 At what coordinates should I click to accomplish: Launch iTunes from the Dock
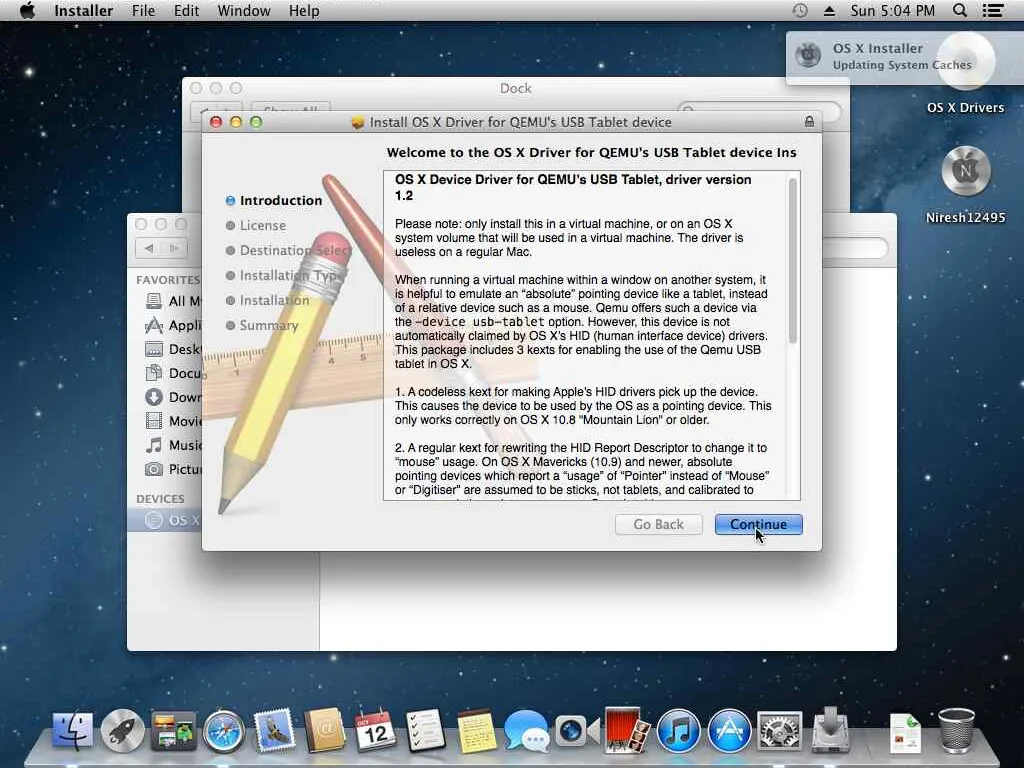(678, 731)
